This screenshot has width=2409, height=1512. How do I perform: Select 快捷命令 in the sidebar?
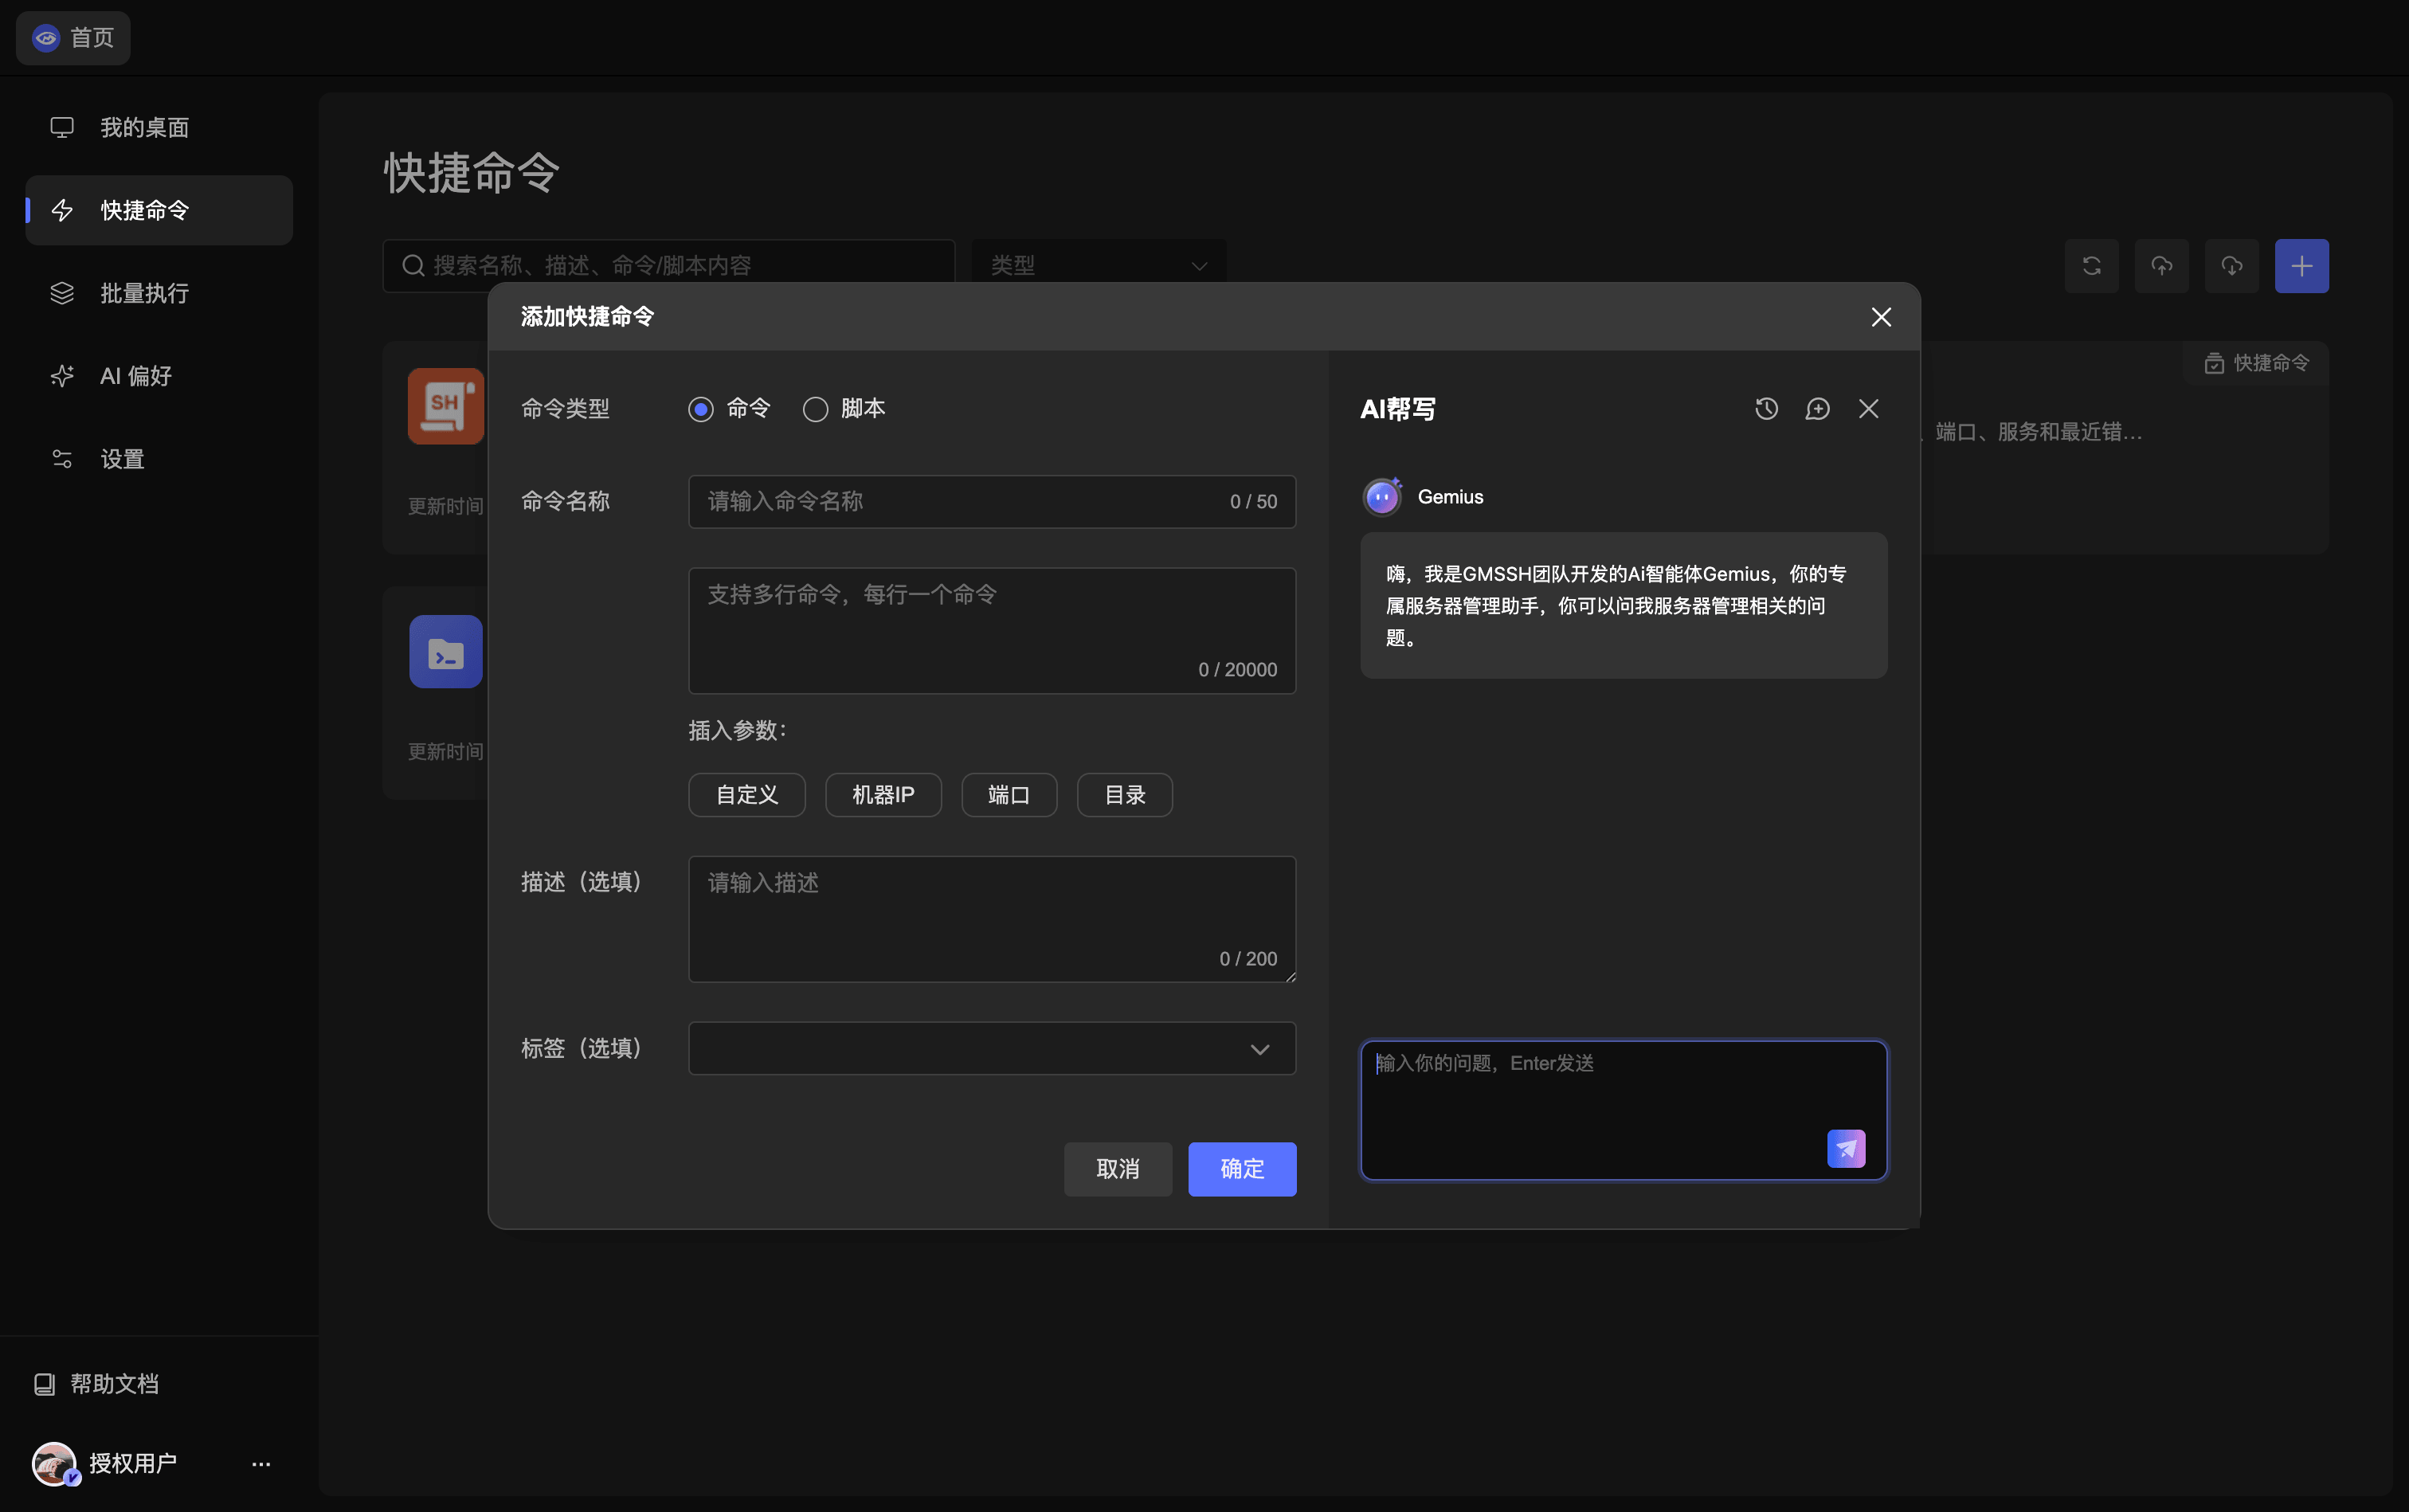click(159, 210)
